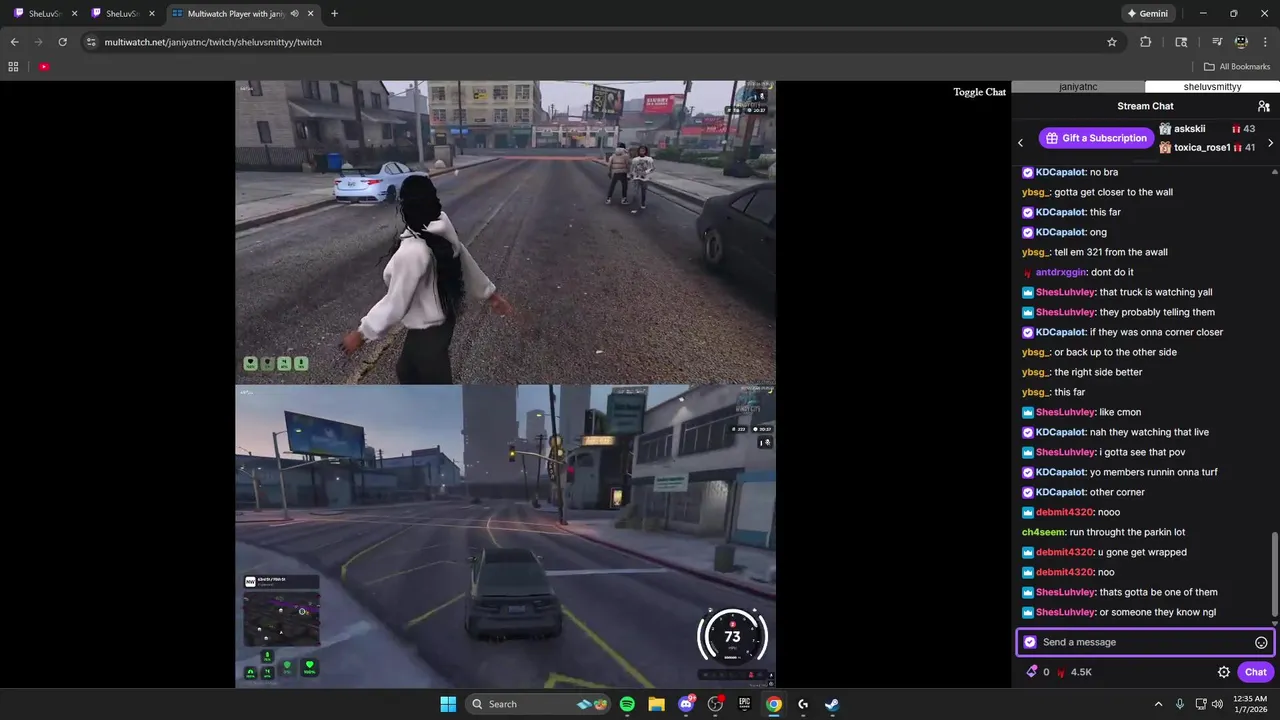Image resolution: width=1280 pixels, height=720 pixels.
Task: Switch to the sheluvsmittyy chat tab
Action: point(1211,87)
